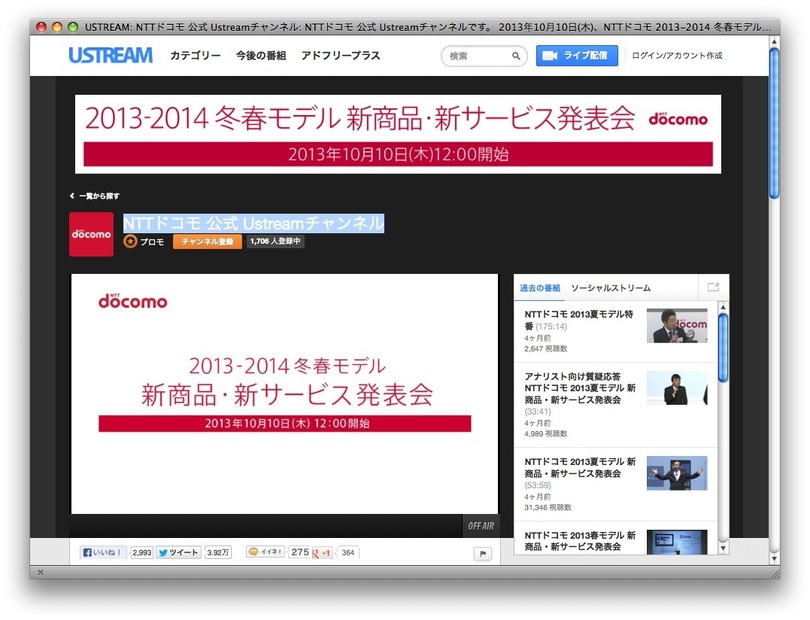Open NTTドコモ 2013夏モデル特番 video
Screen dimensions: 810x620
tap(579, 320)
